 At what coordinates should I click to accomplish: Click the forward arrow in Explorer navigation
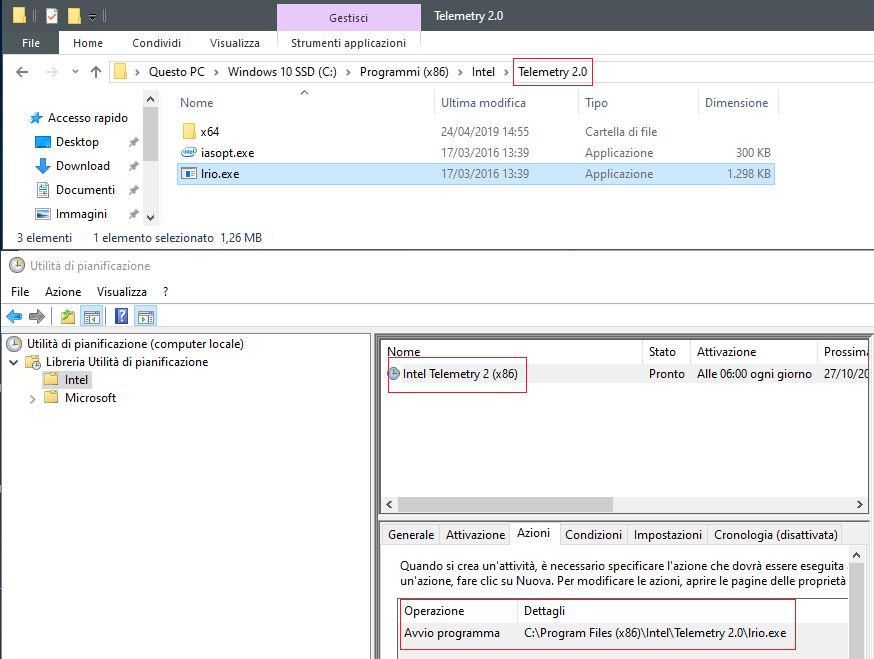(51, 72)
